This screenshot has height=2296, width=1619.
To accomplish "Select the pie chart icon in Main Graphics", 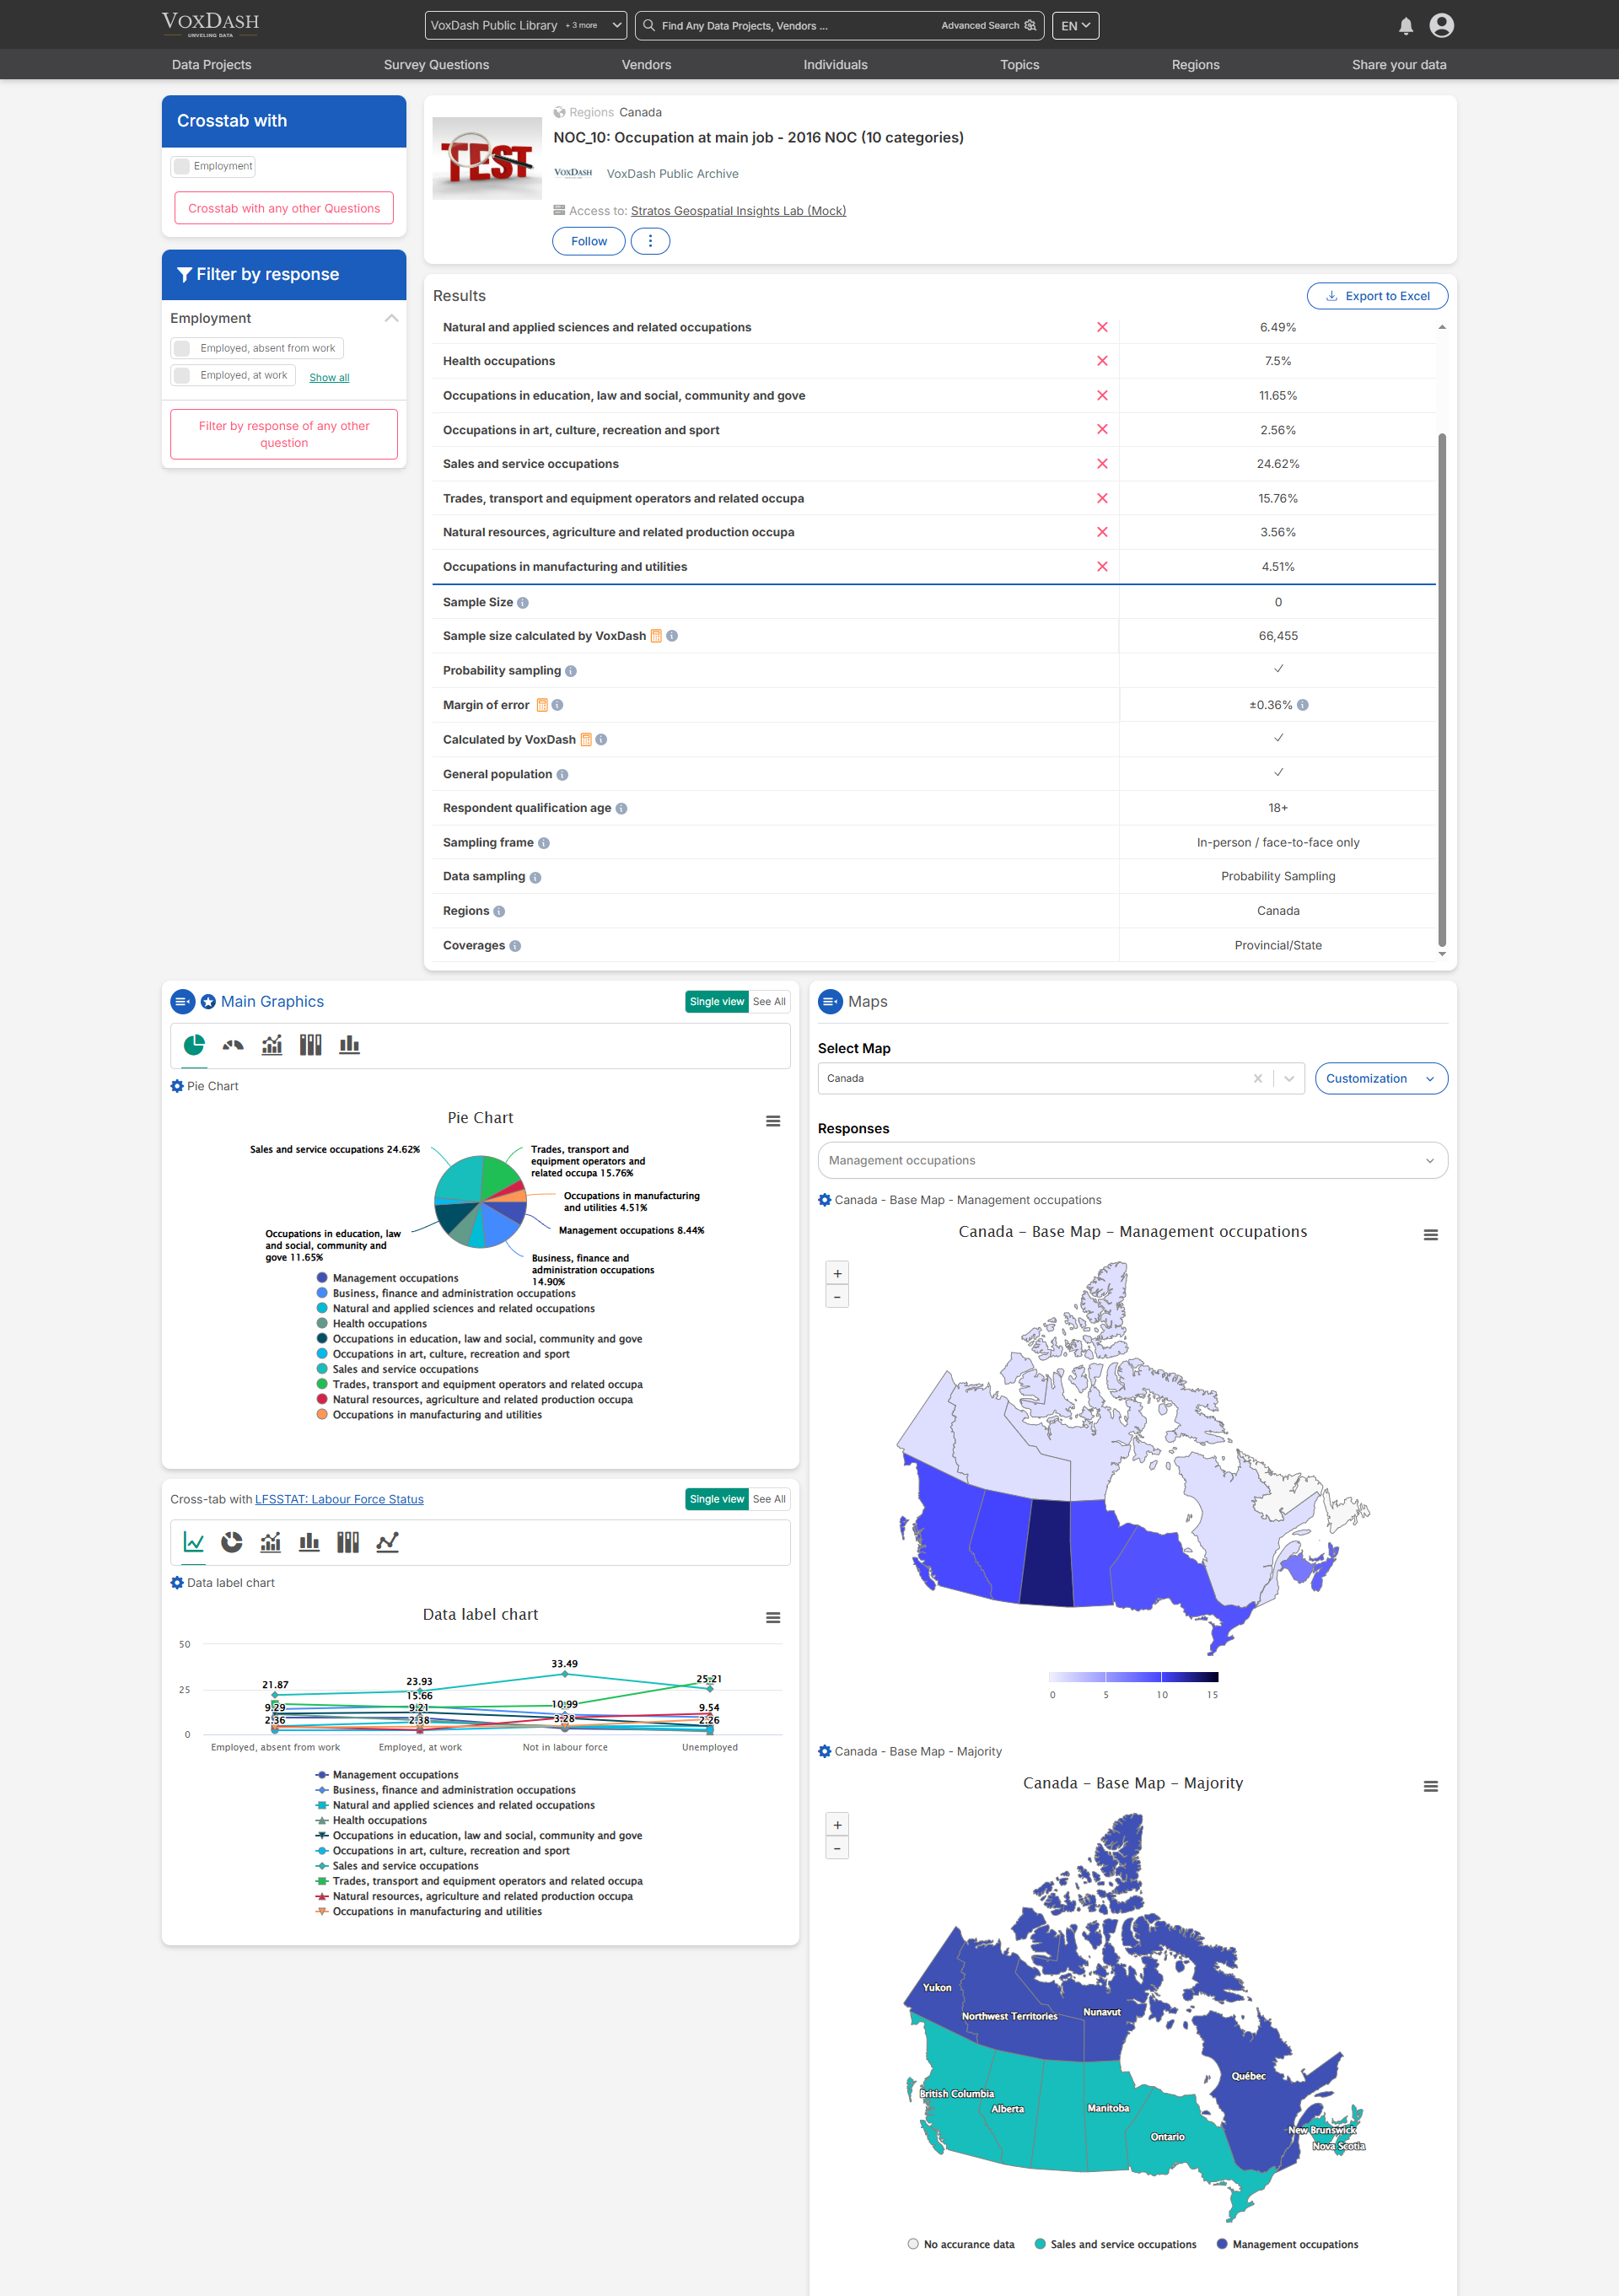I will click(x=194, y=1045).
